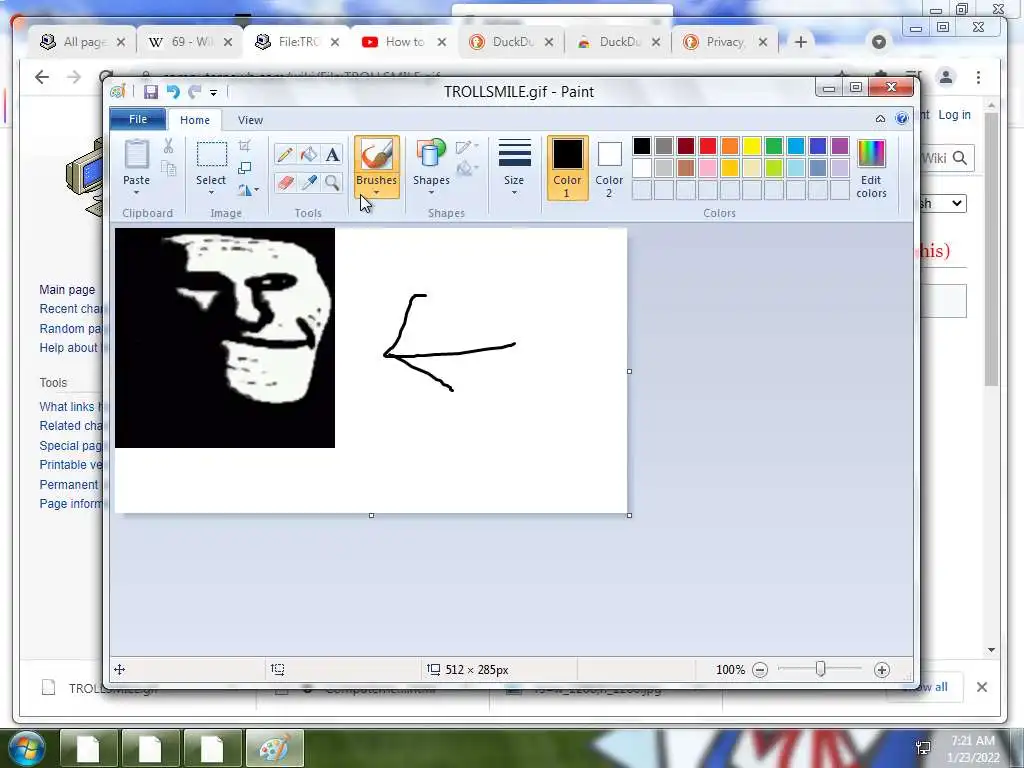Close the All pages browser tab
The image size is (1024, 768).
pos(121,42)
